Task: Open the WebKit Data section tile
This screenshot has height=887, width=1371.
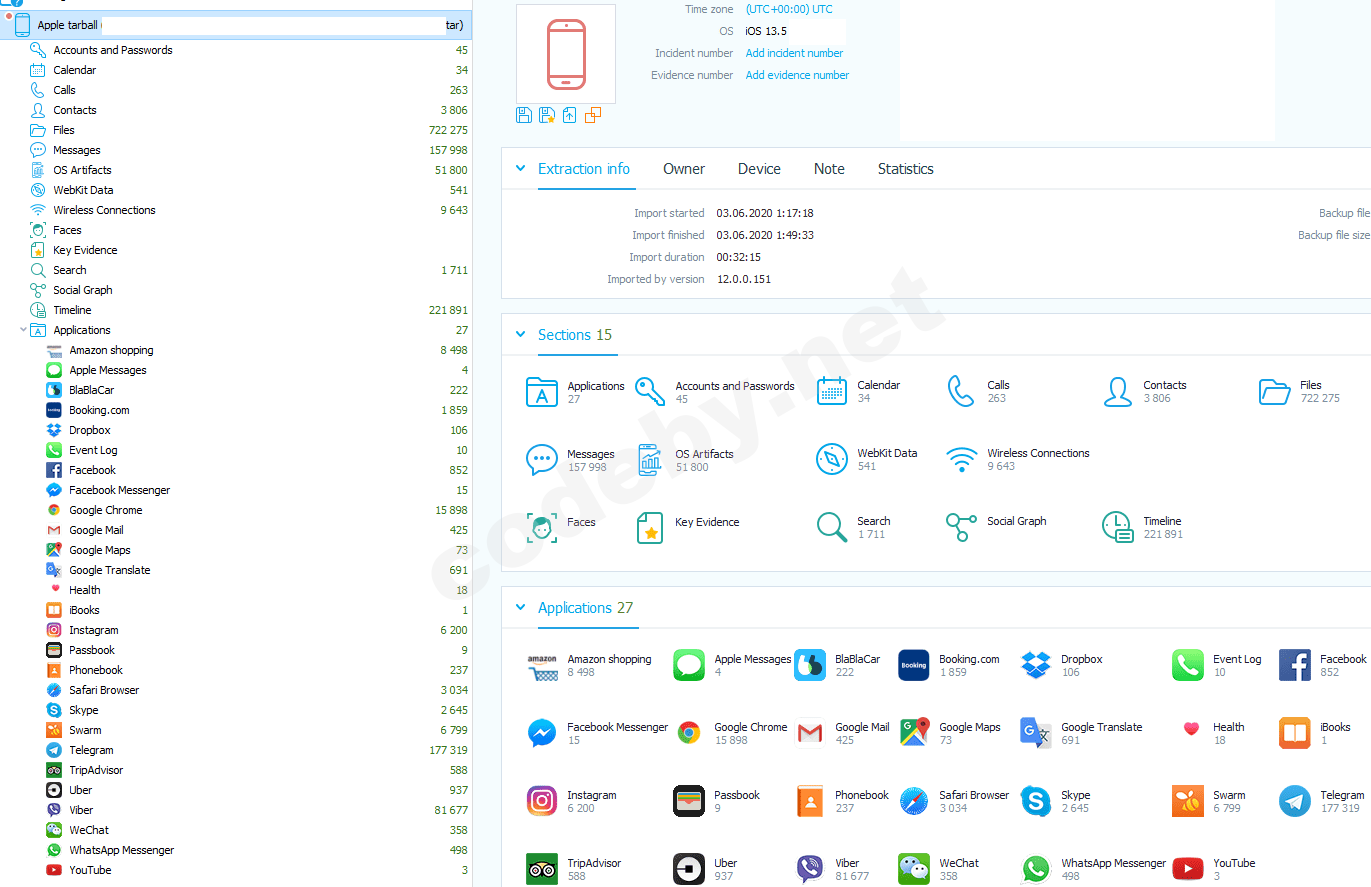Action: pyautogui.click(x=867, y=459)
